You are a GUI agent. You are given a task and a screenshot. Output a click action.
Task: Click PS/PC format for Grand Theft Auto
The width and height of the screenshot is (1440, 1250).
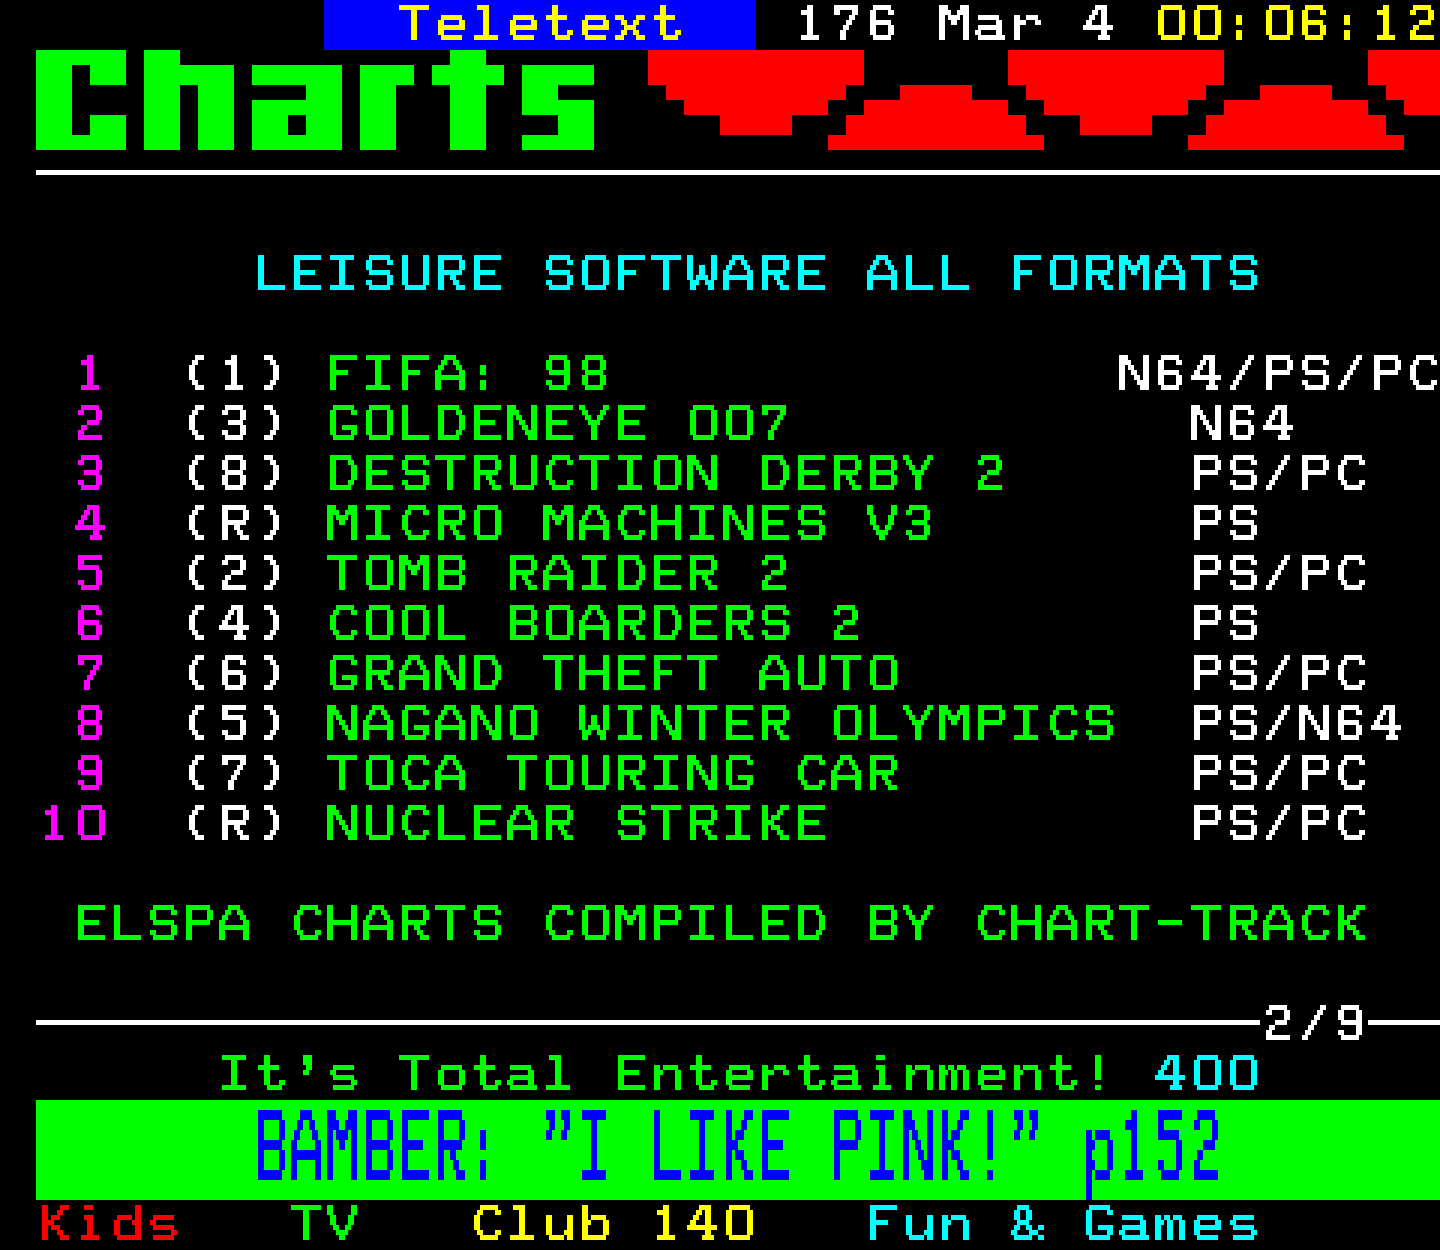click(1279, 674)
